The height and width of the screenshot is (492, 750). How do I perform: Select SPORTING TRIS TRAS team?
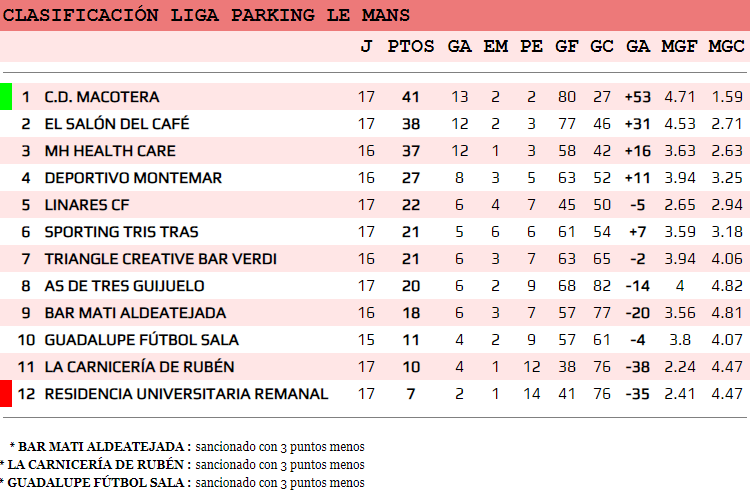tap(121, 232)
